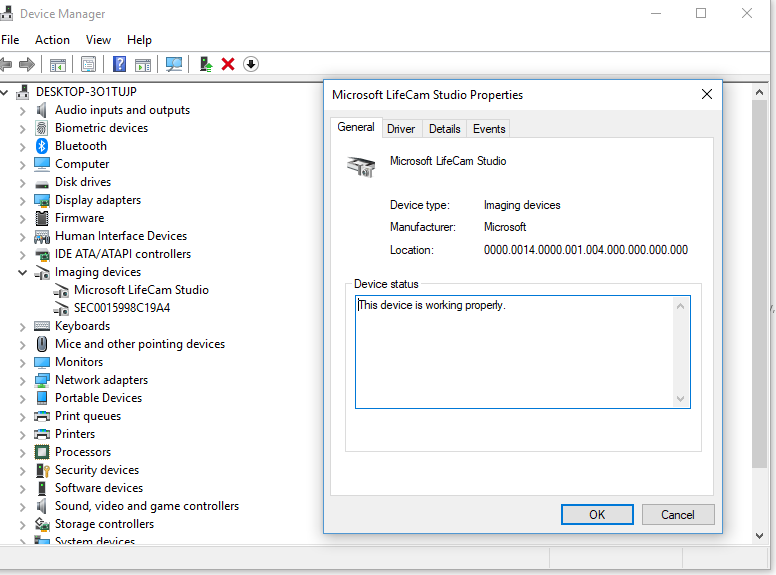The height and width of the screenshot is (575, 776).
Task: Expand the Bluetooth tree node
Action: click(x=22, y=146)
